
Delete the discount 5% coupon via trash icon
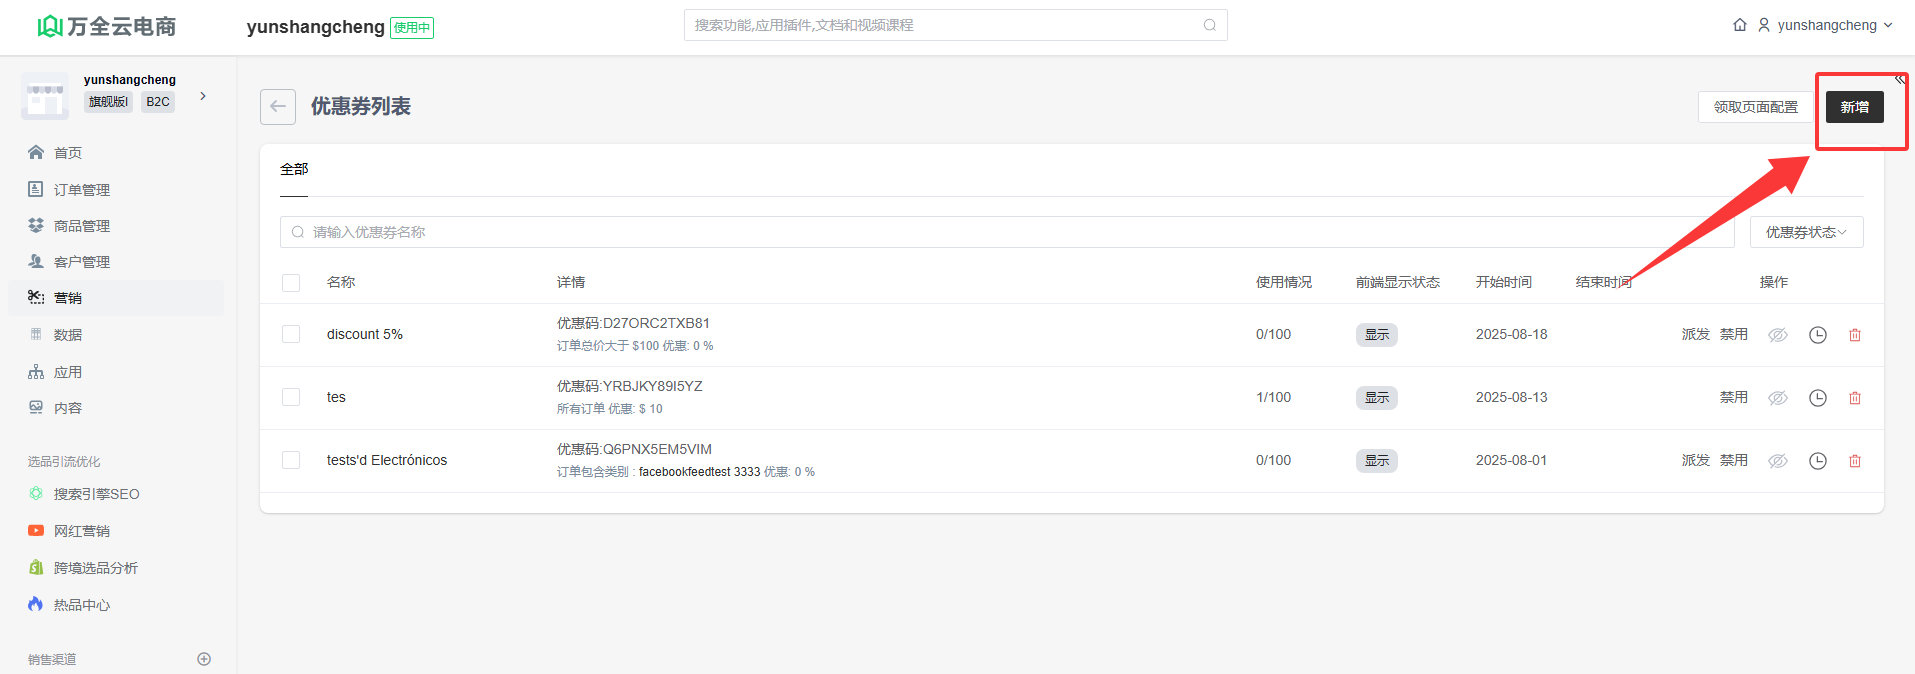pyautogui.click(x=1855, y=335)
